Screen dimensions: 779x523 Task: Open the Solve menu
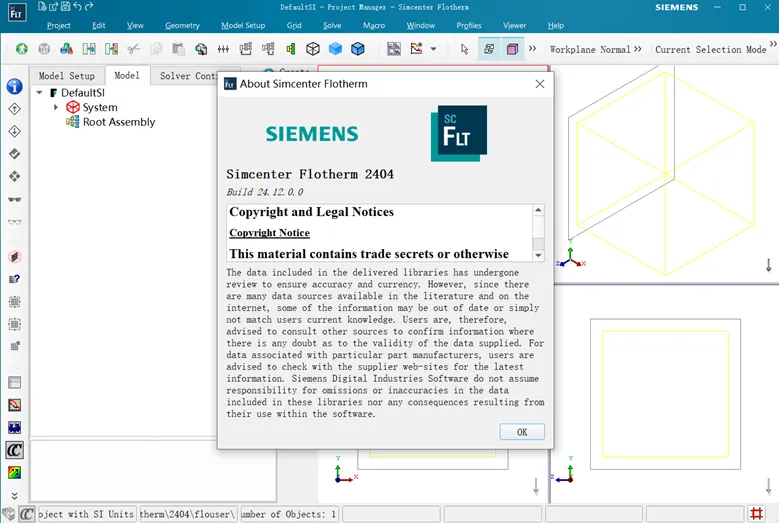332,25
